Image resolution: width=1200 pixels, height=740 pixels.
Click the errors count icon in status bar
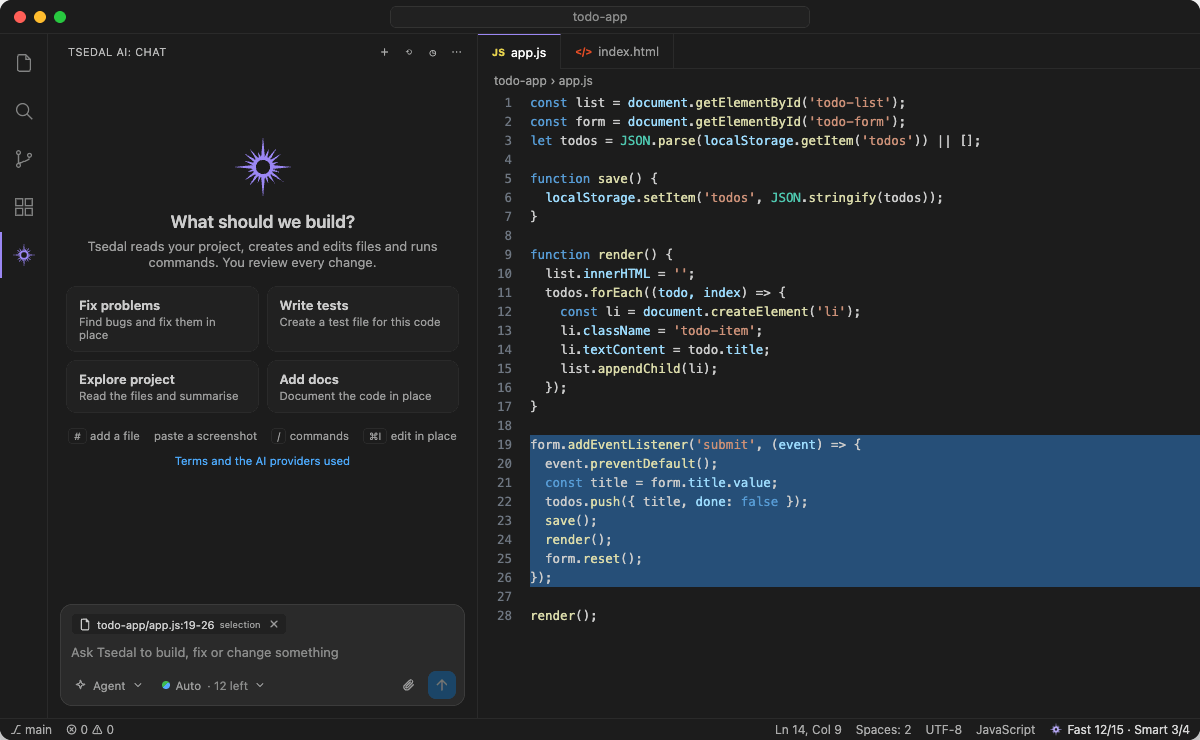78,730
